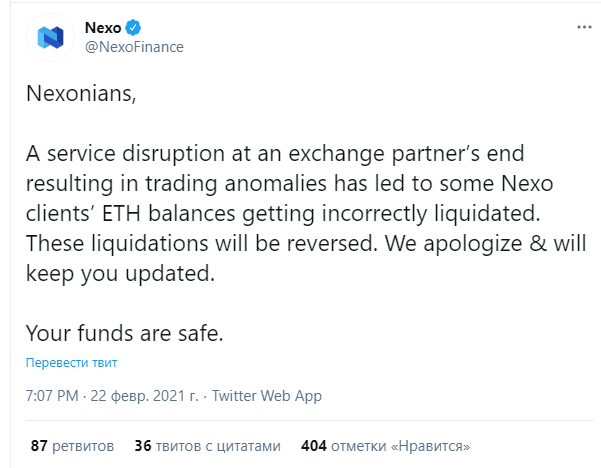Open the 7:07 PM tweet timestamp

pos(52,396)
